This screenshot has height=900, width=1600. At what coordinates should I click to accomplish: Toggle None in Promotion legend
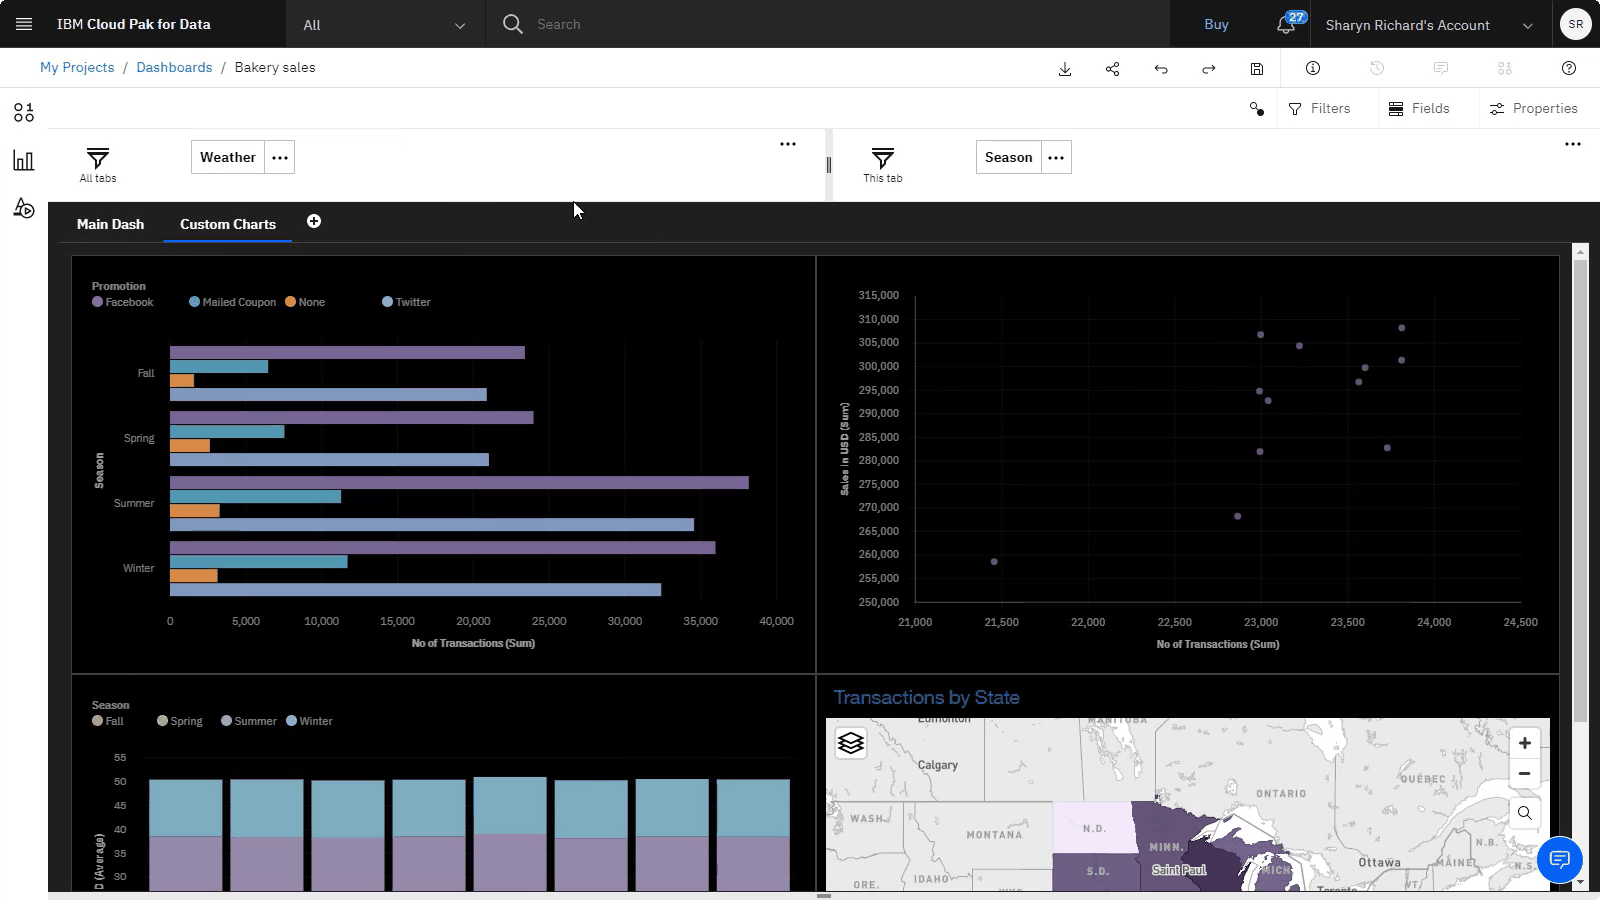point(305,302)
